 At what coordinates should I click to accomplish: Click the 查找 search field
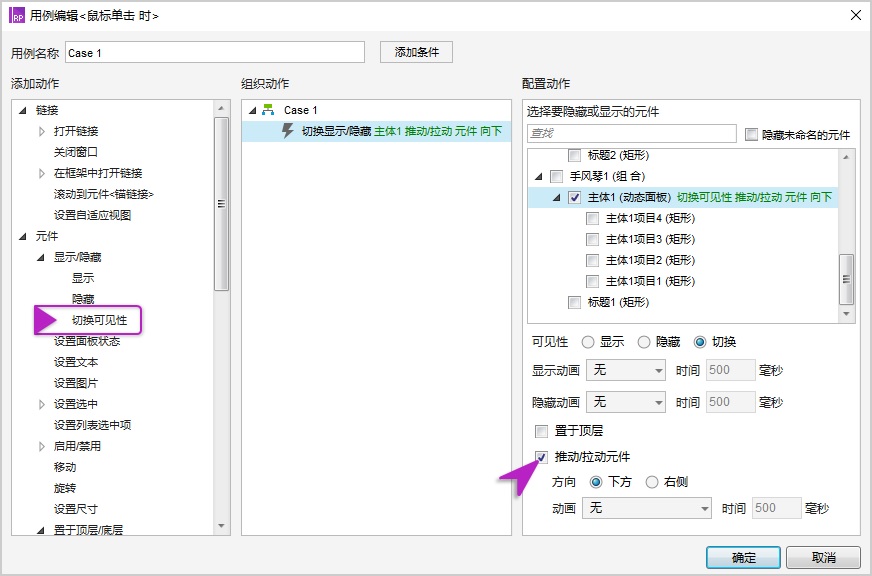pyautogui.click(x=632, y=133)
